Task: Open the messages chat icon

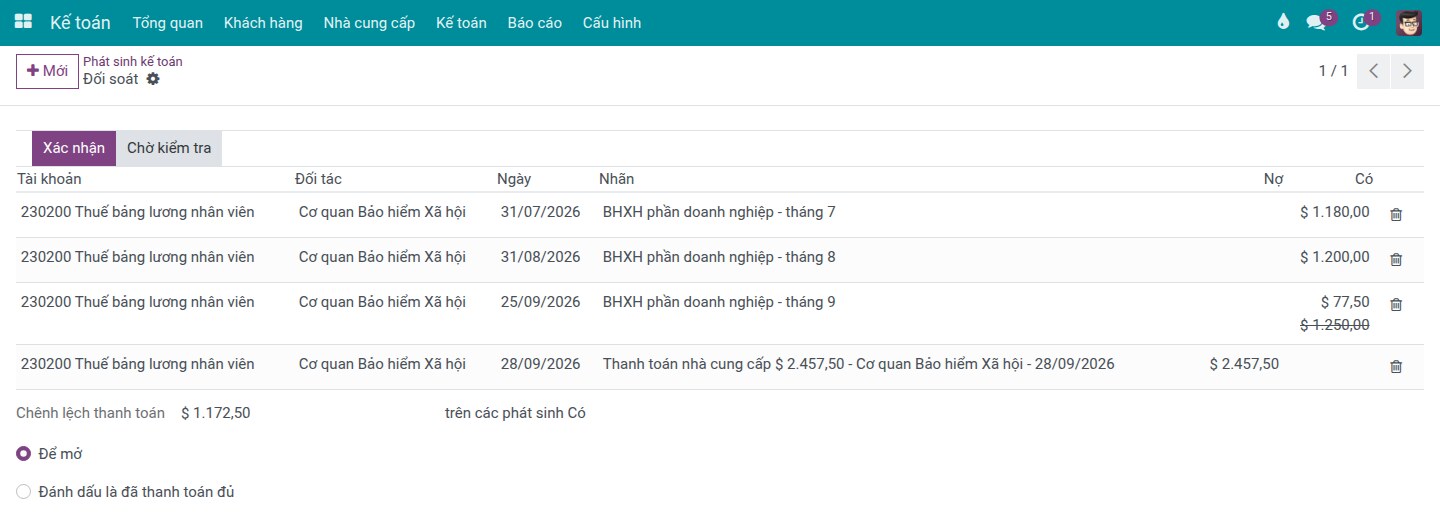Action: pyautogui.click(x=1316, y=22)
